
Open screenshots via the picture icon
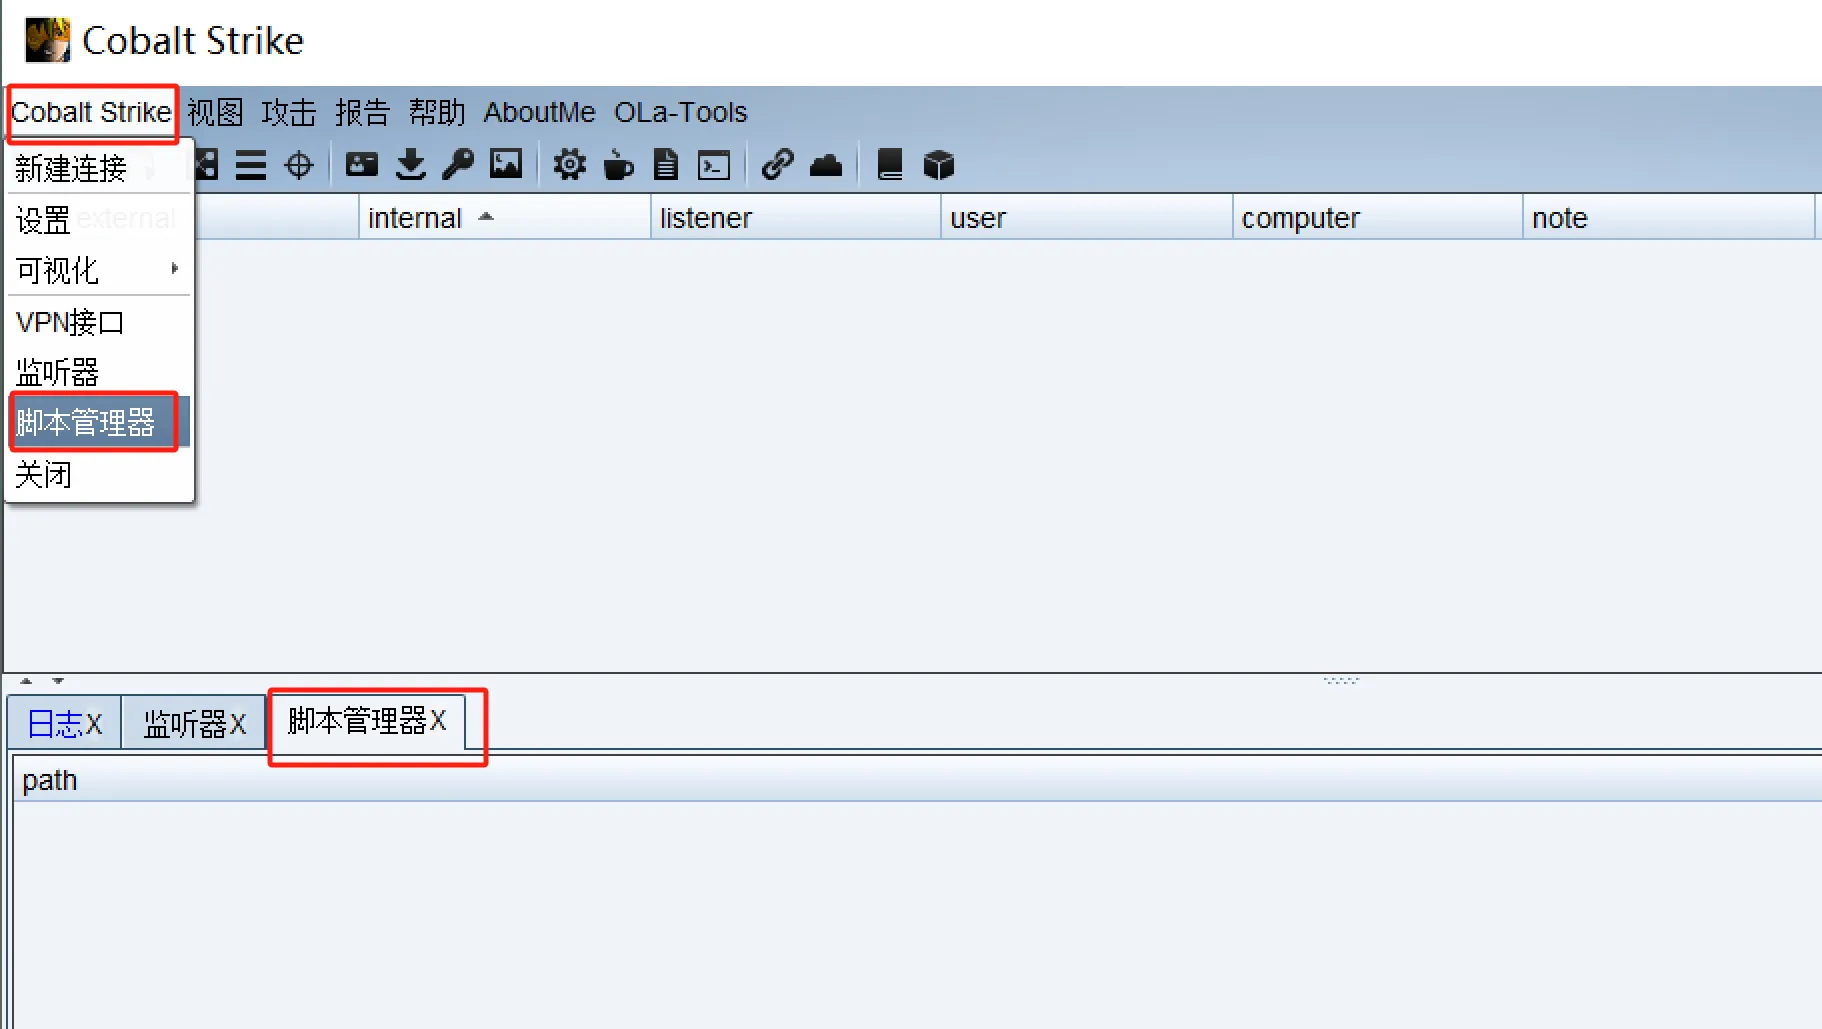[506, 164]
